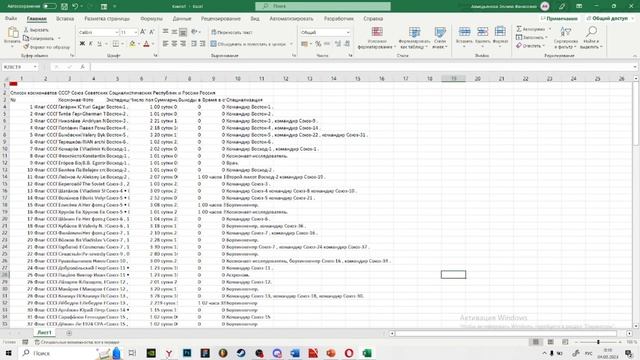640x360 pixels.
Task: Click the Копировать copy button
Action: tap(39, 38)
